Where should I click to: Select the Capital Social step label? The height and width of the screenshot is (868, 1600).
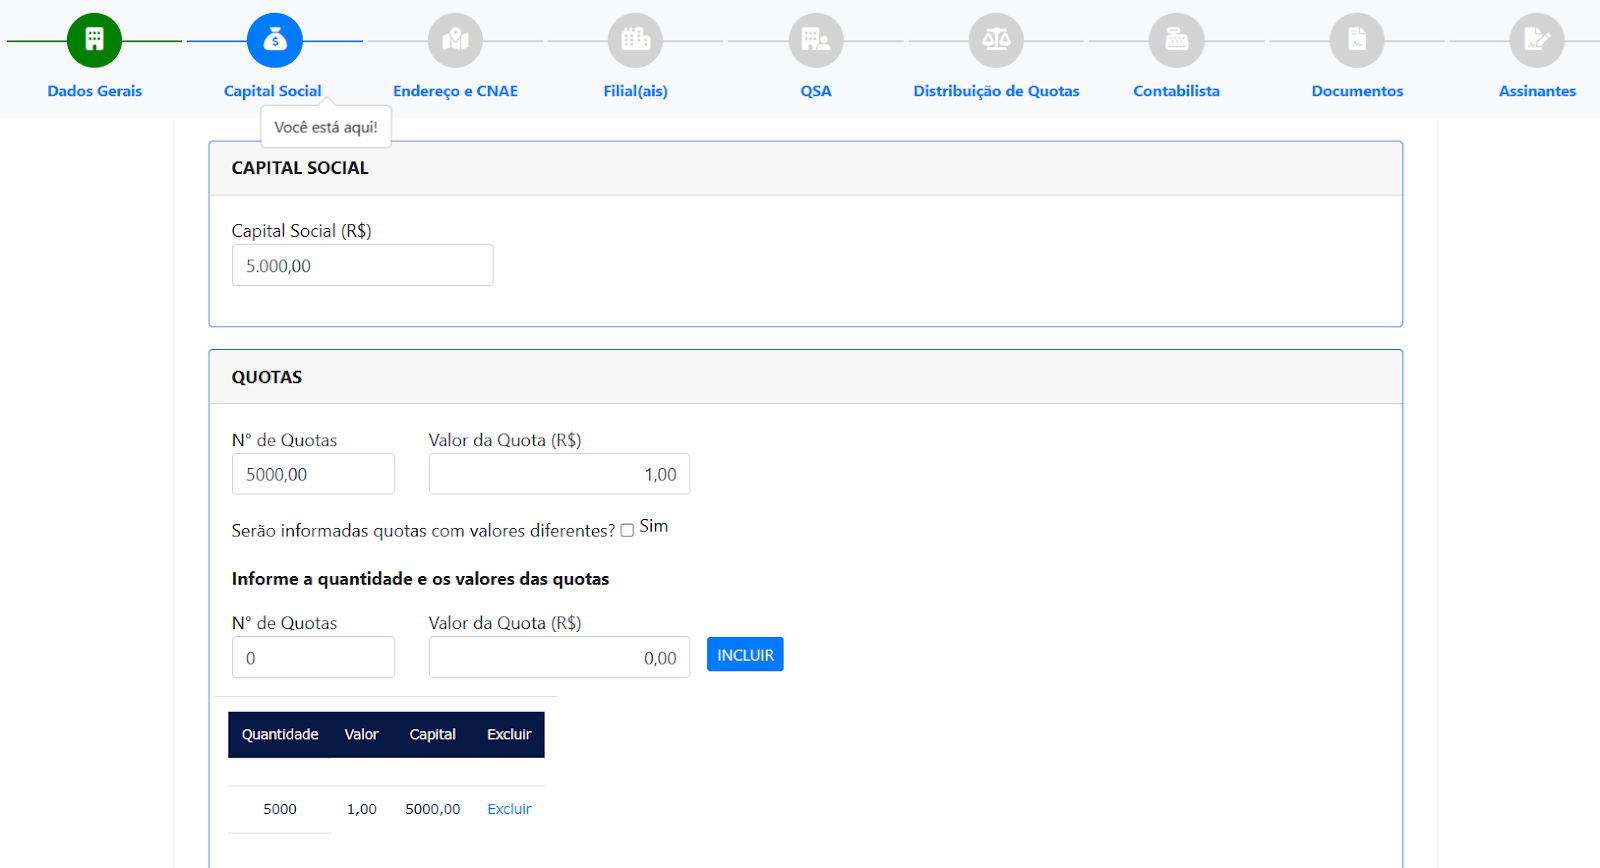[x=273, y=91]
